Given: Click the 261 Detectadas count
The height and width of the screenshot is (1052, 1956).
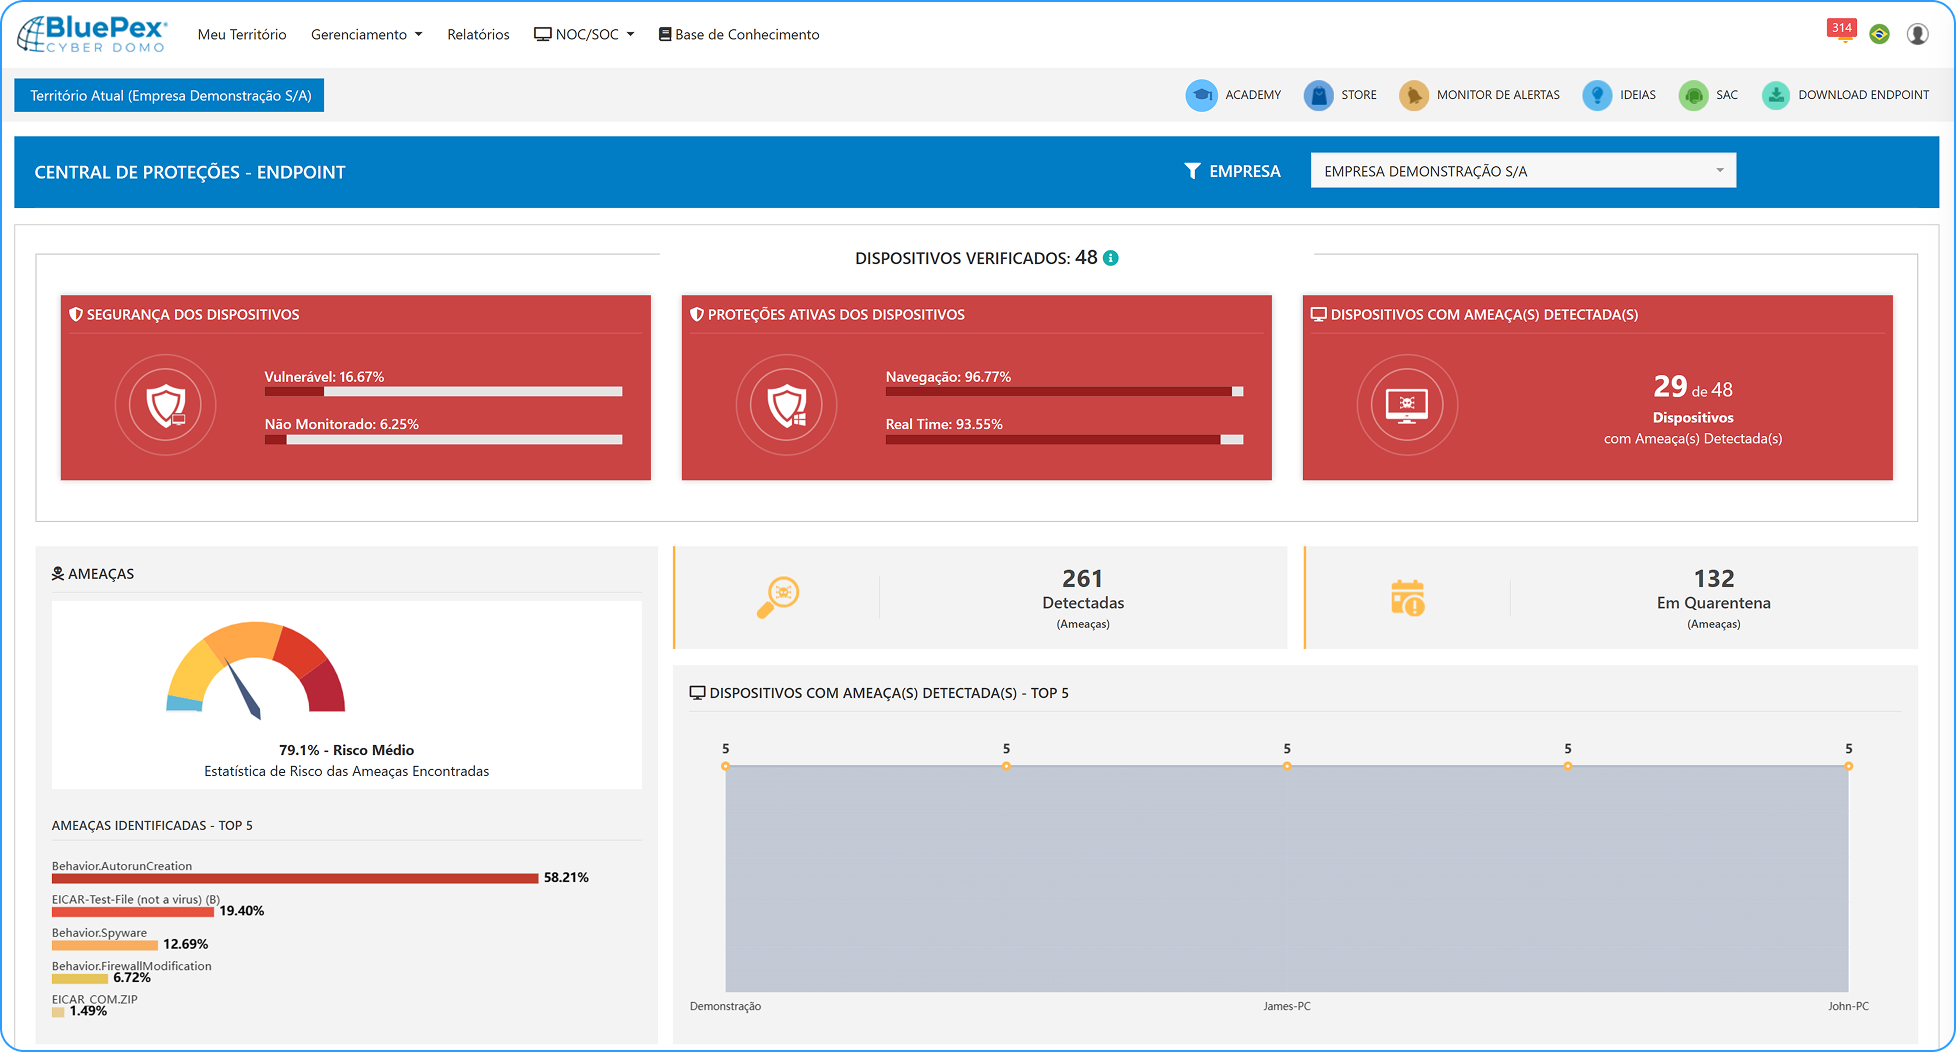Looking at the screenshot, I should tap(1083, 579).
